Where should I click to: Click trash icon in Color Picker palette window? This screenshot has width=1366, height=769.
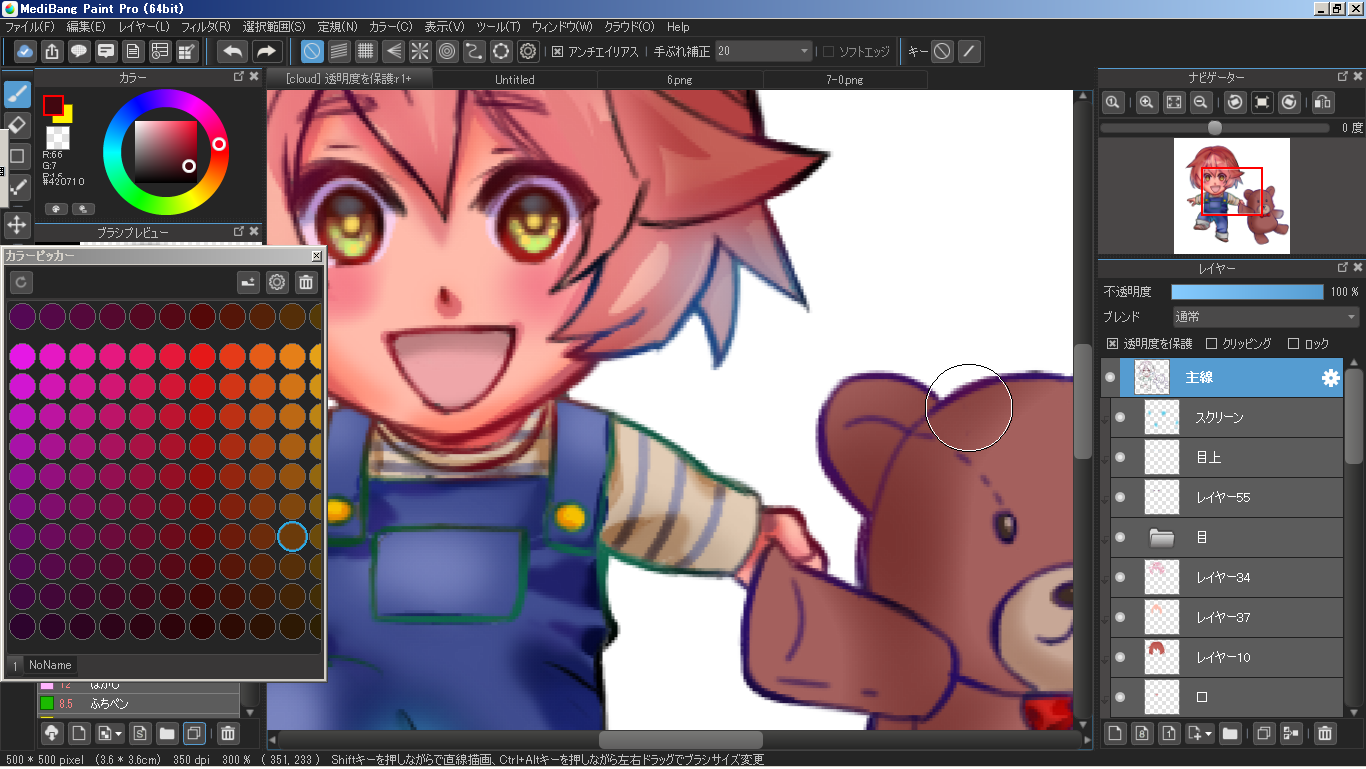pyautogui.click(x=306, y=283)
